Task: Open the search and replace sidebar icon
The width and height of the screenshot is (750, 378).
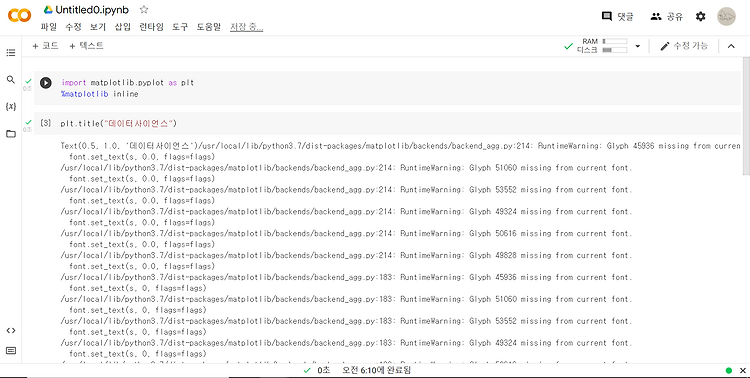Action: pyautogui.click(x=11, y=79)
